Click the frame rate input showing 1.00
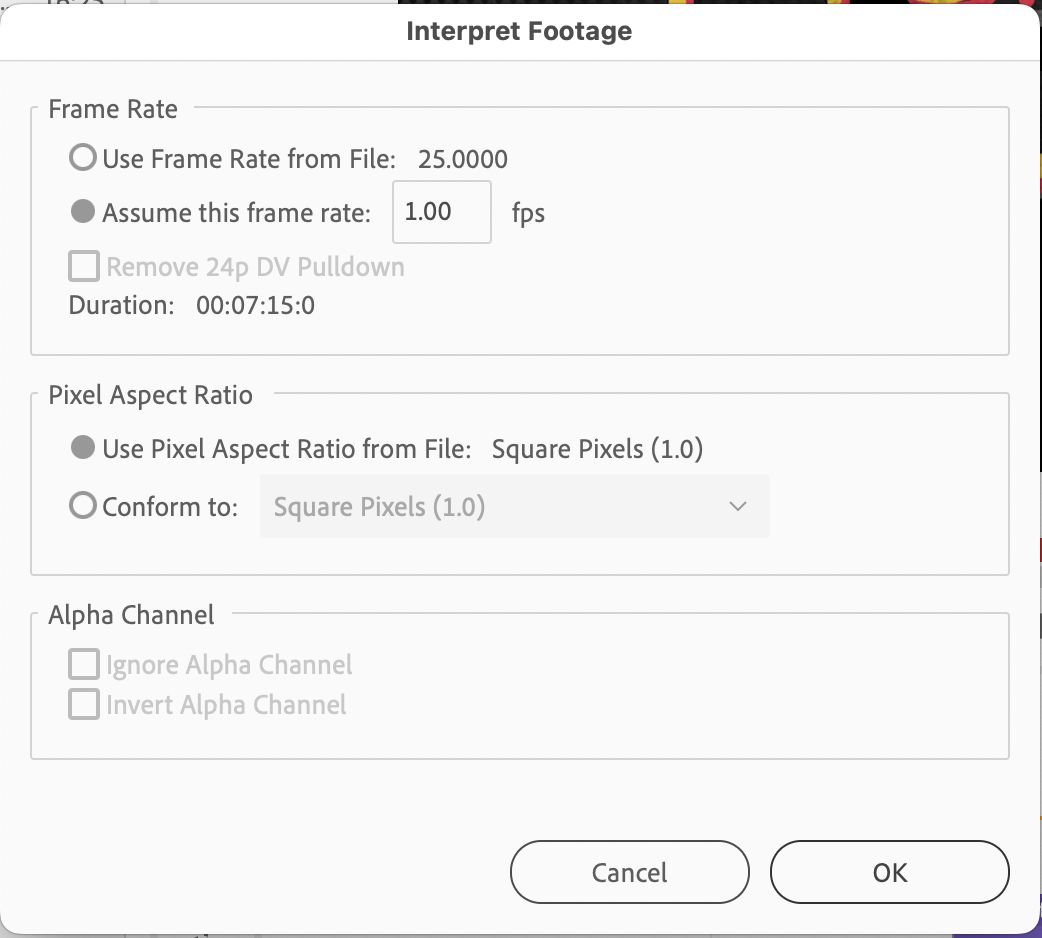The width and height of the screenshot is (1042, 938). [x=442, y=212]
